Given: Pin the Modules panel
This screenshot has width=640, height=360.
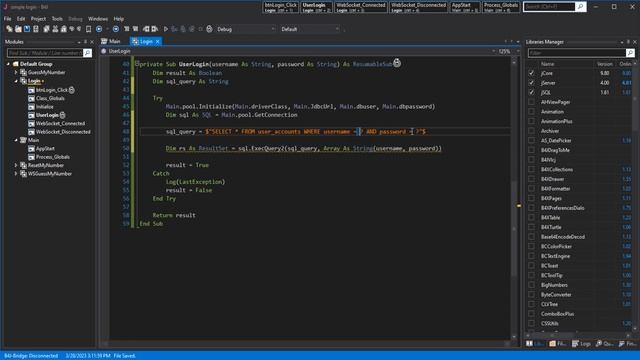Looking at the screenshot, I should click(x=85, y=42).
